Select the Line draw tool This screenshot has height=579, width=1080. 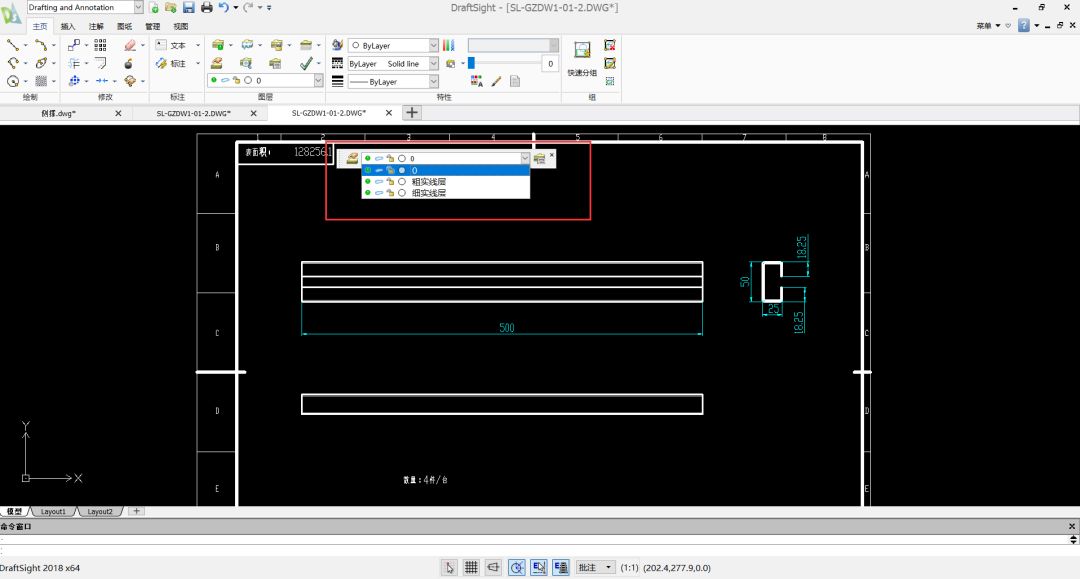tap(12, 45)
